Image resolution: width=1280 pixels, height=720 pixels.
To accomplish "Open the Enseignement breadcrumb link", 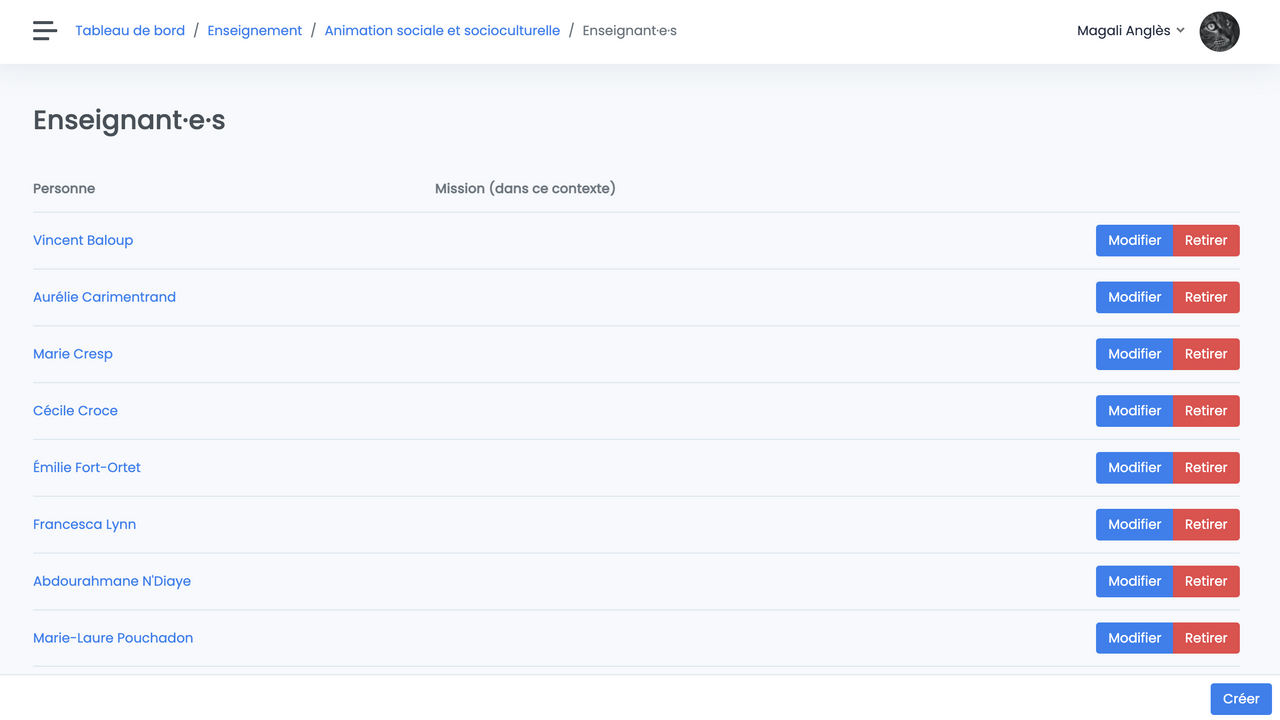I will click(254, 31).
